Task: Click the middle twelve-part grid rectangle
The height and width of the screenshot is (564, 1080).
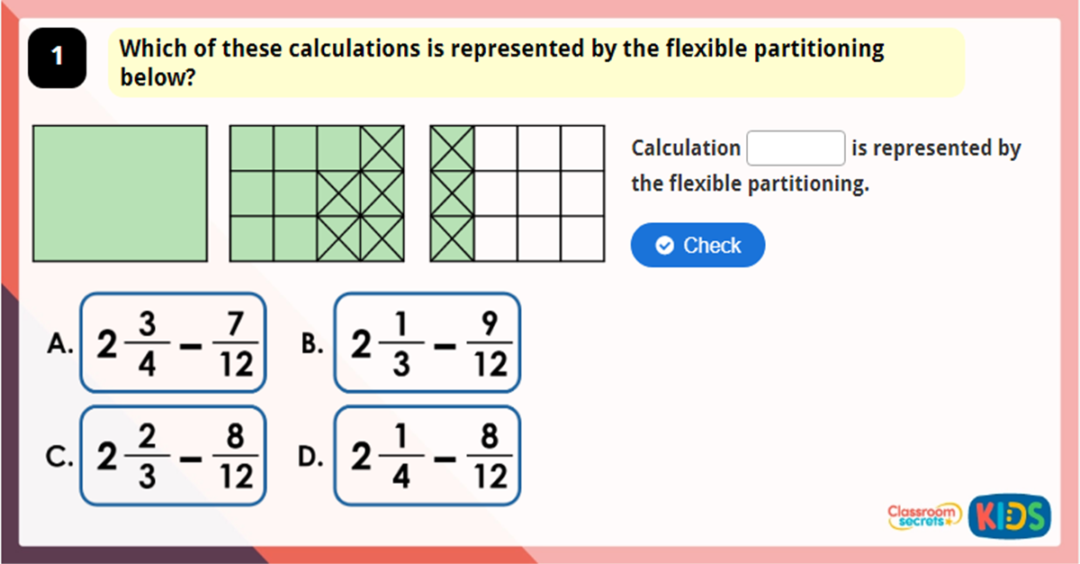Action: click(317, 193)
